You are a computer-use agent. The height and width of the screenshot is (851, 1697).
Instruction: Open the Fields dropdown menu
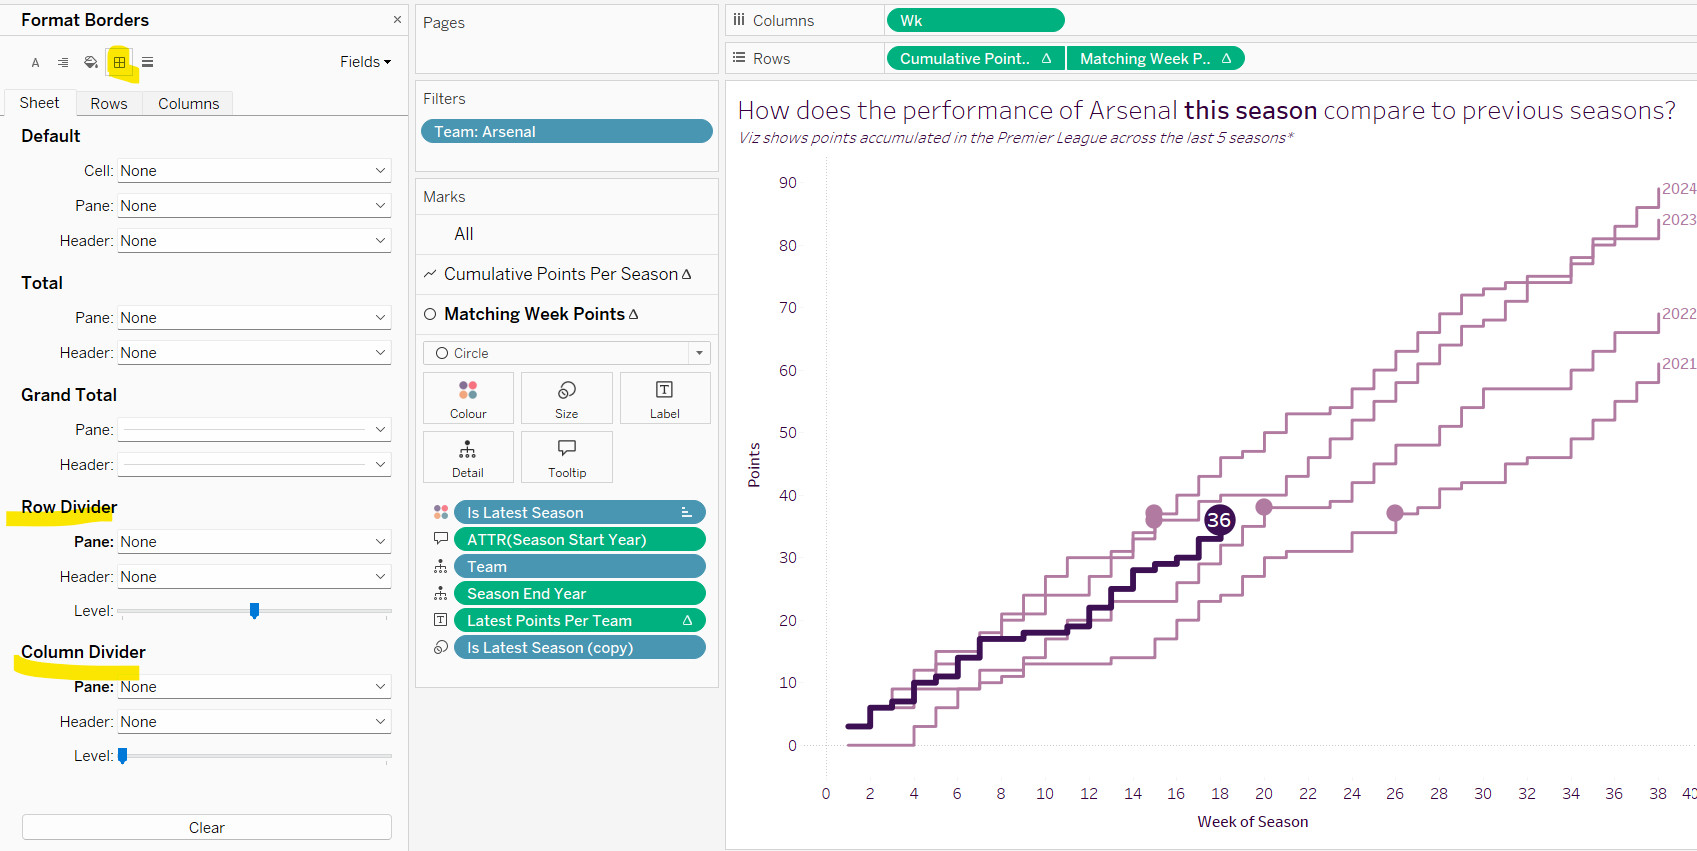[365, 62]
